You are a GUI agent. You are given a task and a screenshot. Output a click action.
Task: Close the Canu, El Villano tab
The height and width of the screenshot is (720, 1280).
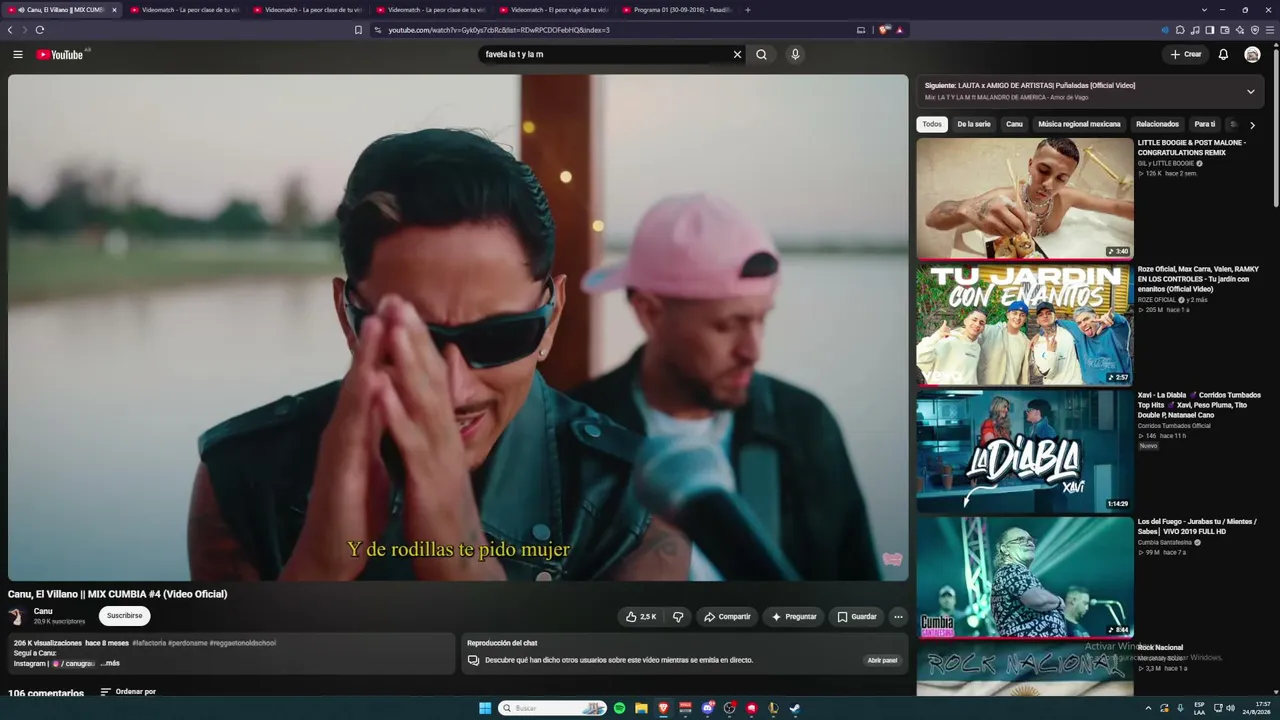(x=114, y=10)
